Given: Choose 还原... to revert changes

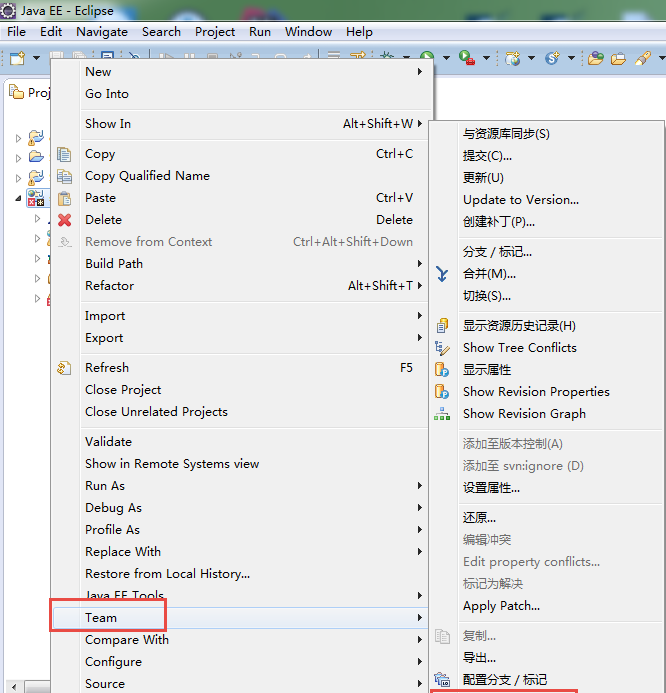Looking at the screenshot, I should point(547,518).
